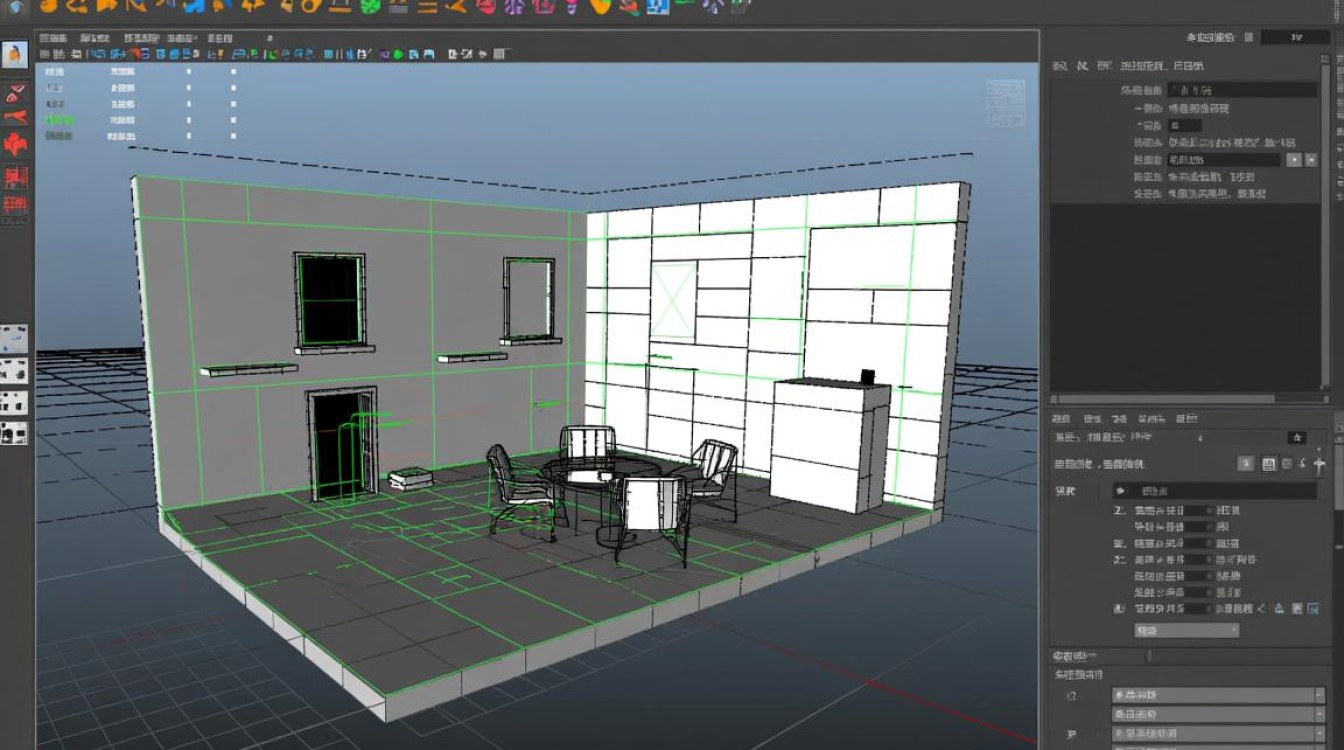Toggle first white checkbox in viewport stats first row
Screen dimensions: 1344x750
tap(189, 72)
